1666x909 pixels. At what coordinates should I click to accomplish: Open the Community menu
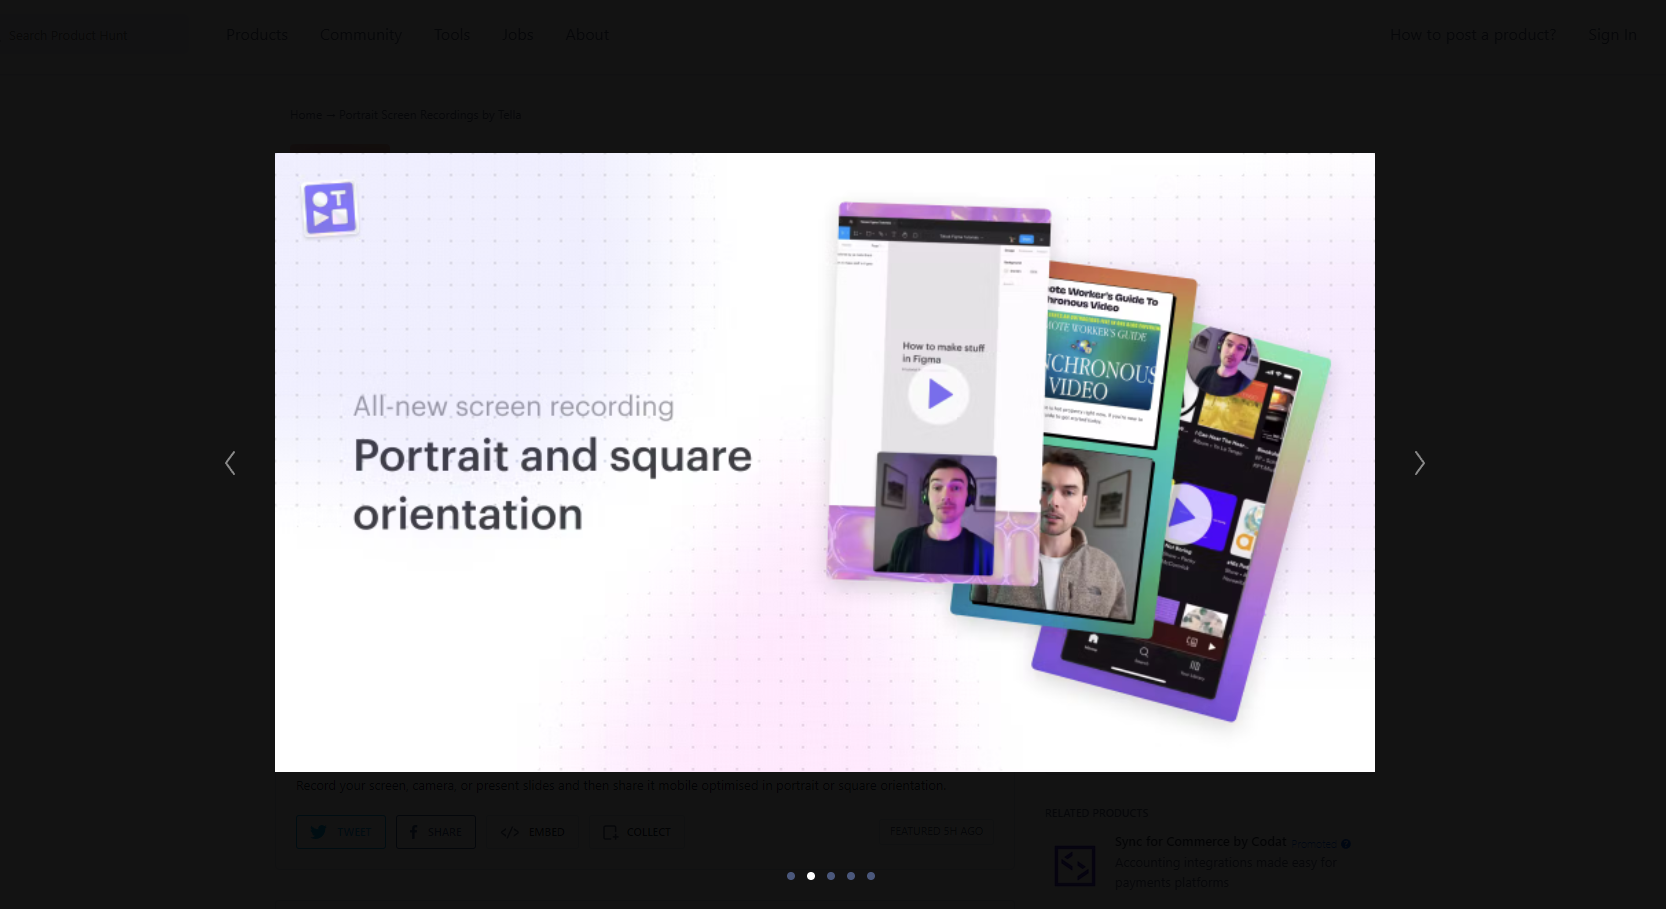tap(361, 35)
